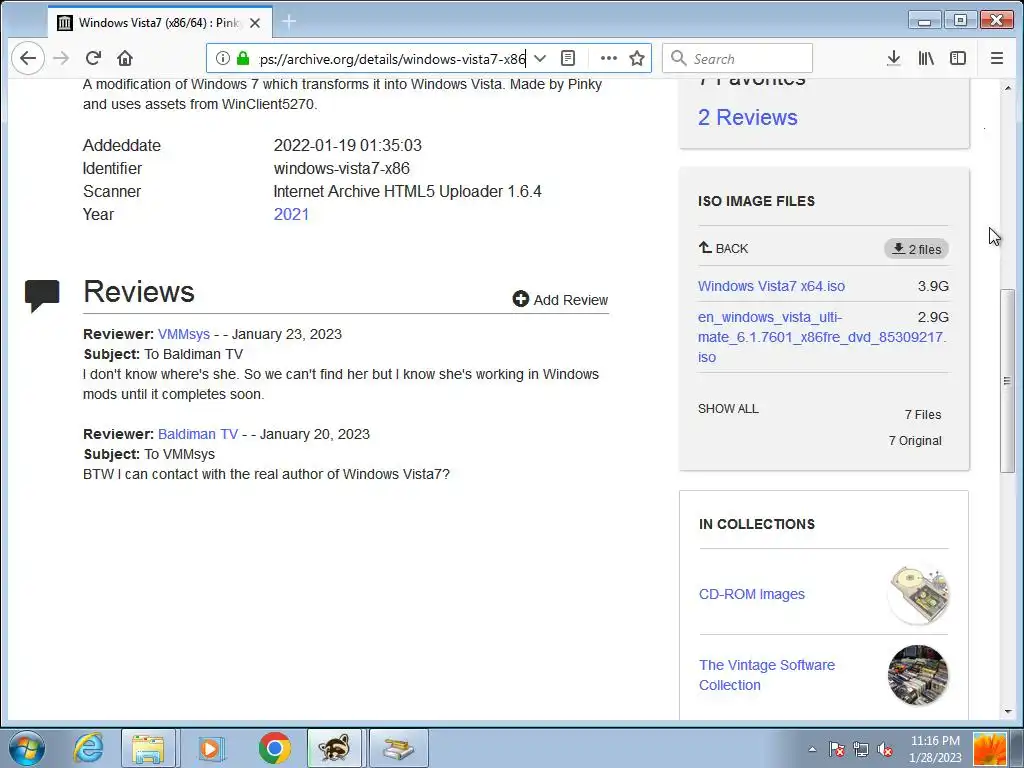Open the Firefox hamburger menu
This screenshot has height=768, width=1024.
pos(997,59)
